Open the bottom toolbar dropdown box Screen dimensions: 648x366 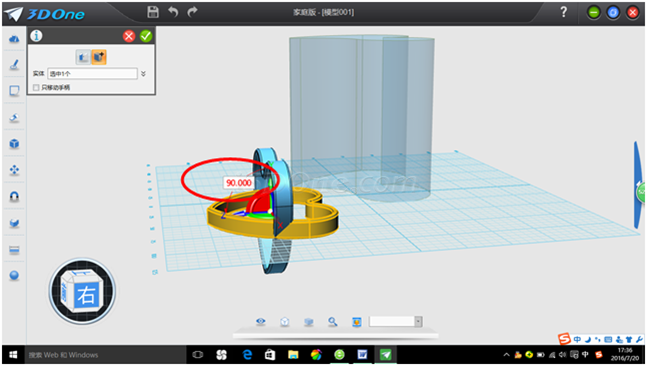click(x=395, y=321)
